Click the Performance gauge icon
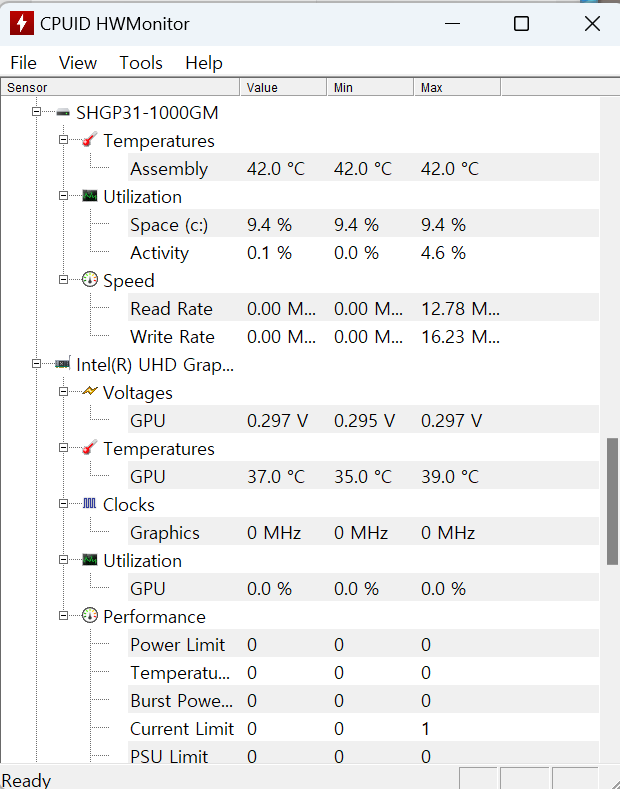Screen dimensions: 620x789 coord(90,616)
